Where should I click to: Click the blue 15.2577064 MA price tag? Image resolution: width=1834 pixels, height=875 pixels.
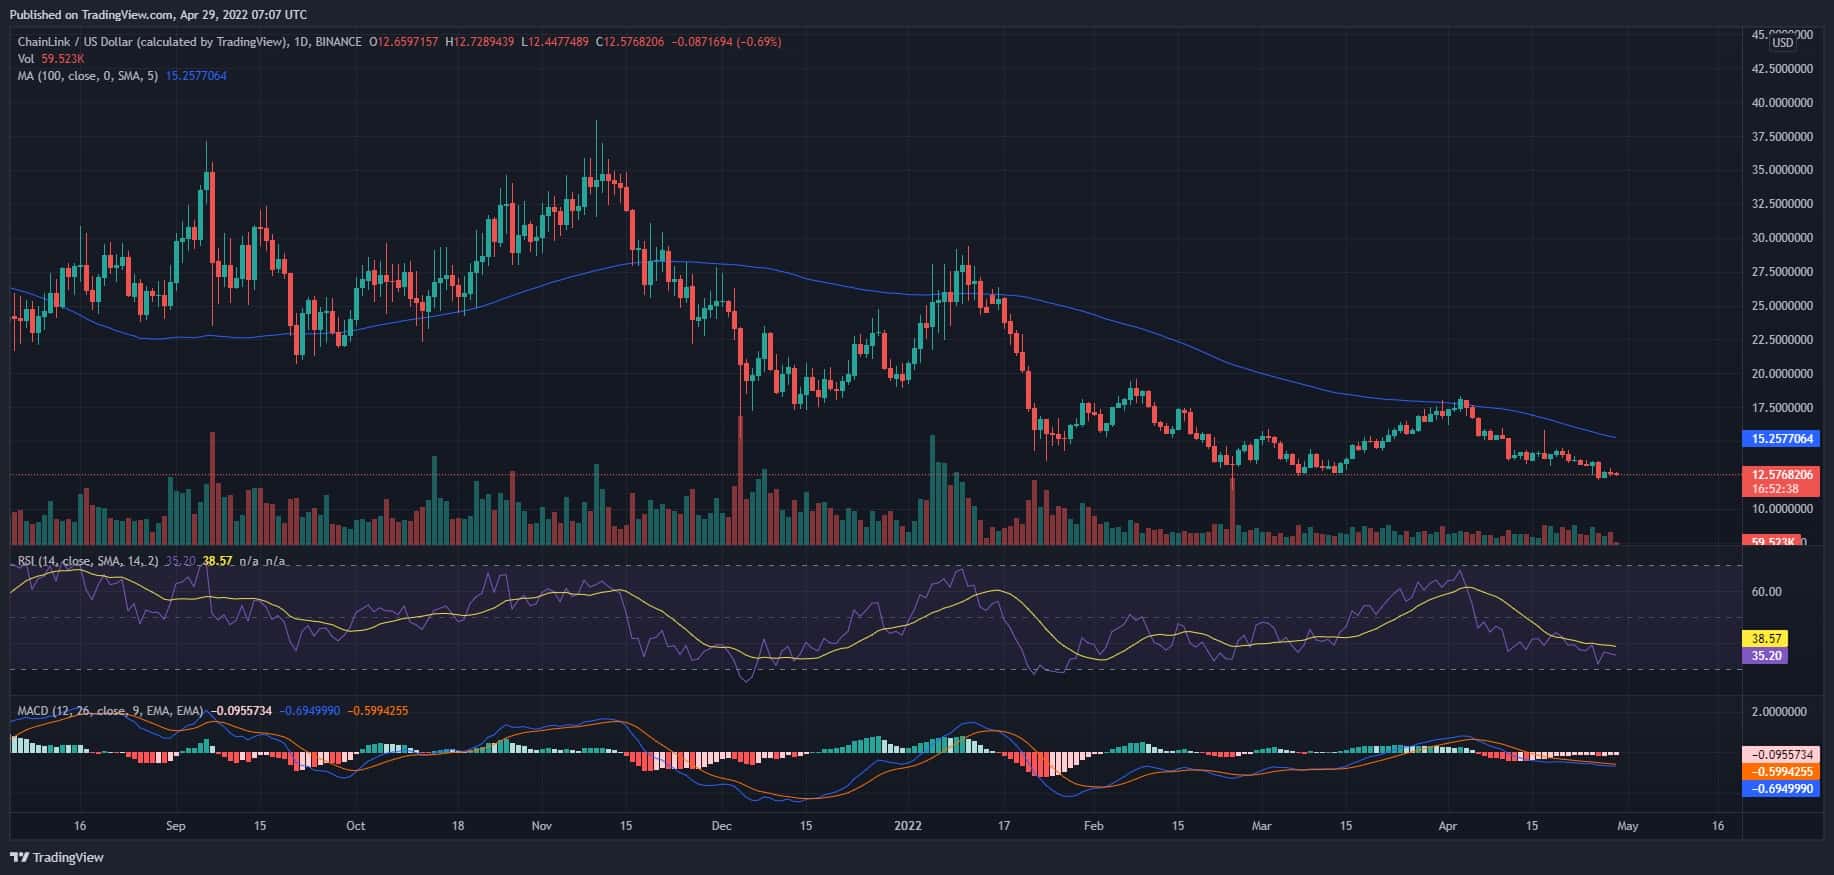point(1780,439)
